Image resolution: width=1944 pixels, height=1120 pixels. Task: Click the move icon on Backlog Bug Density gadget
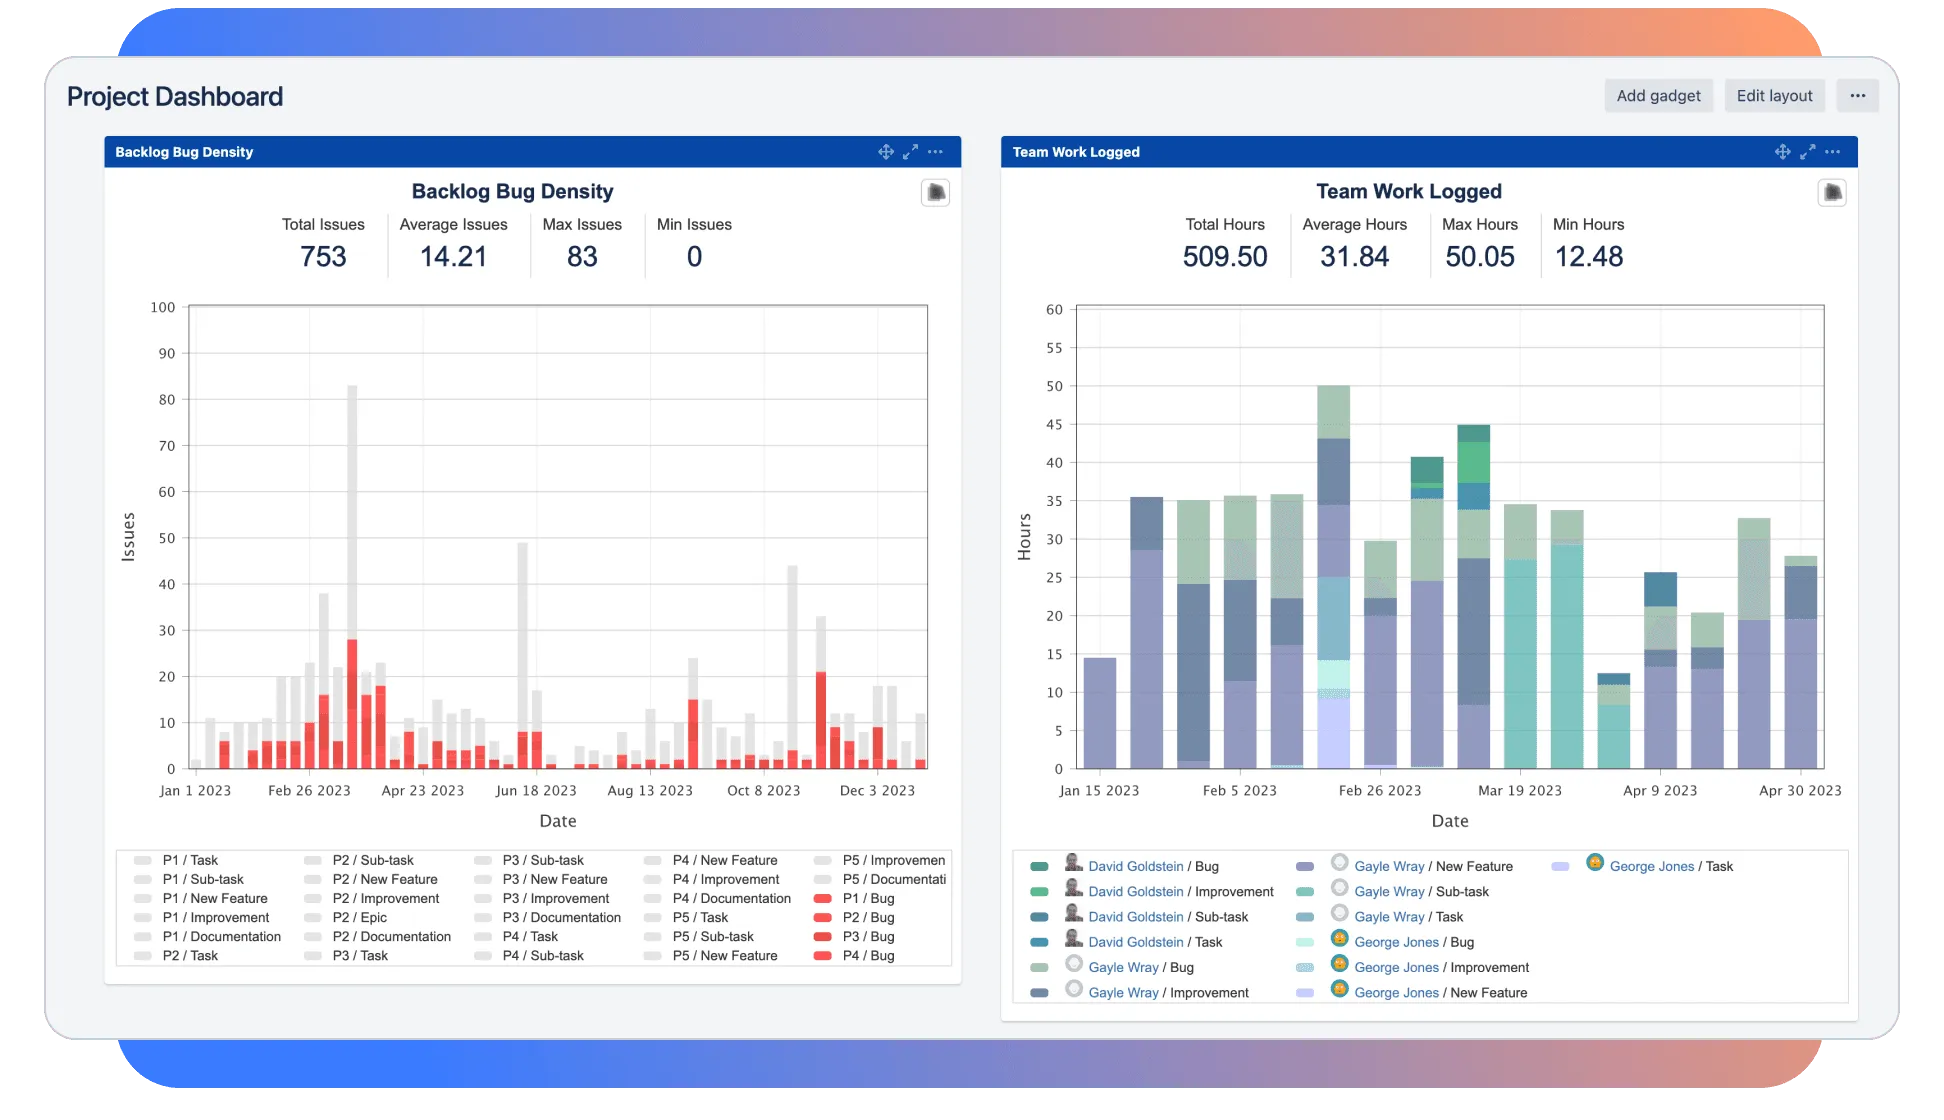point(885,152)
